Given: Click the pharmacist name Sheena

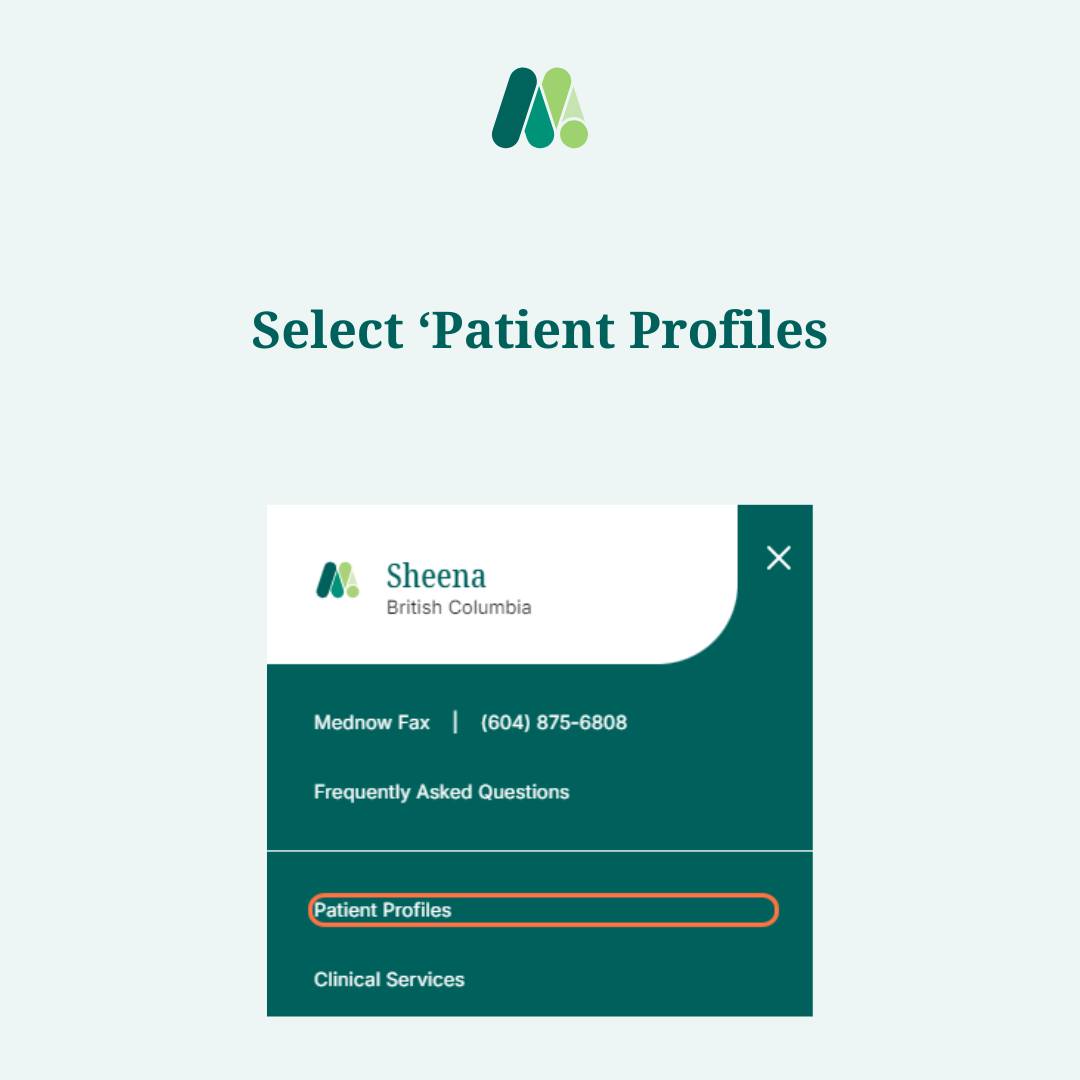Looking at the screenshot, I should point(436,576).
